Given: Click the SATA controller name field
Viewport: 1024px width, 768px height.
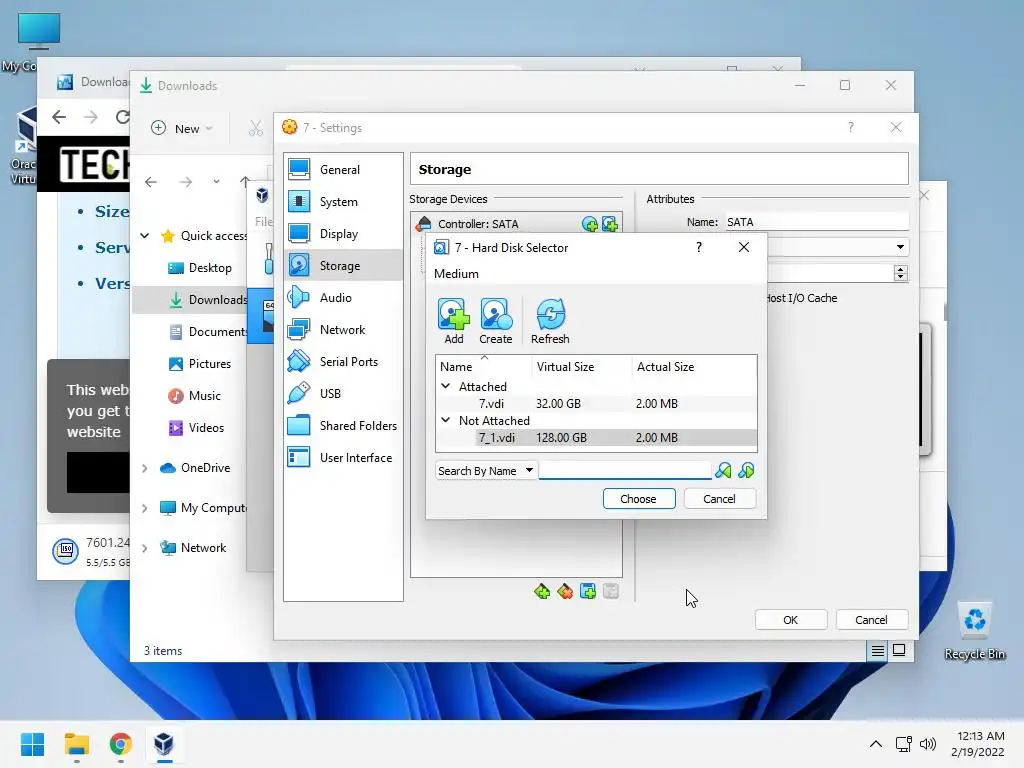Looking at the screenshot, I should [x=816, y=222].
